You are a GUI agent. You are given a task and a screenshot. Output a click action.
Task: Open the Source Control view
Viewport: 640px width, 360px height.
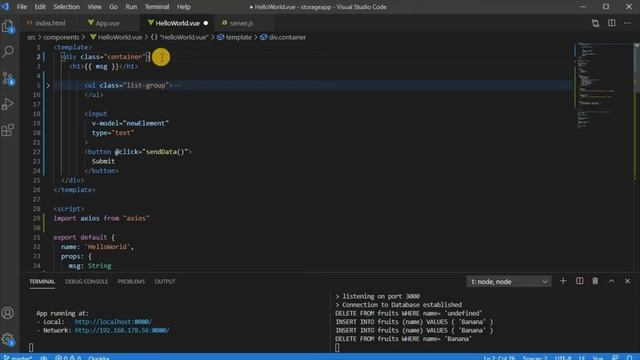coord(8,78)
